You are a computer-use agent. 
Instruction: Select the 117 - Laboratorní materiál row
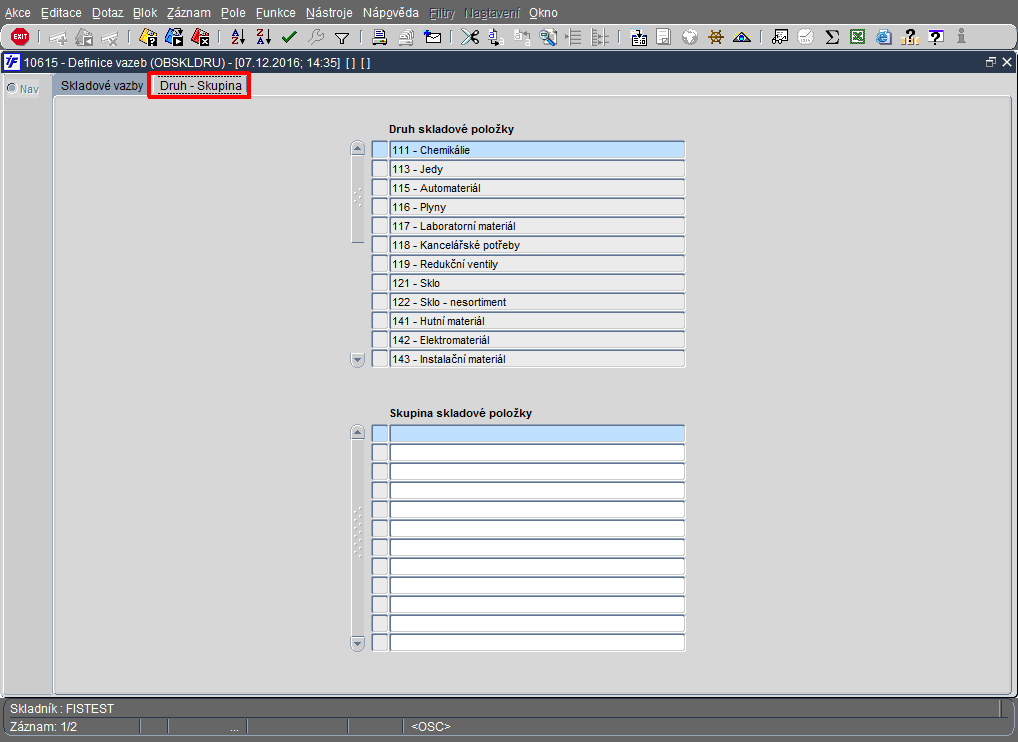tap(537, 226)
